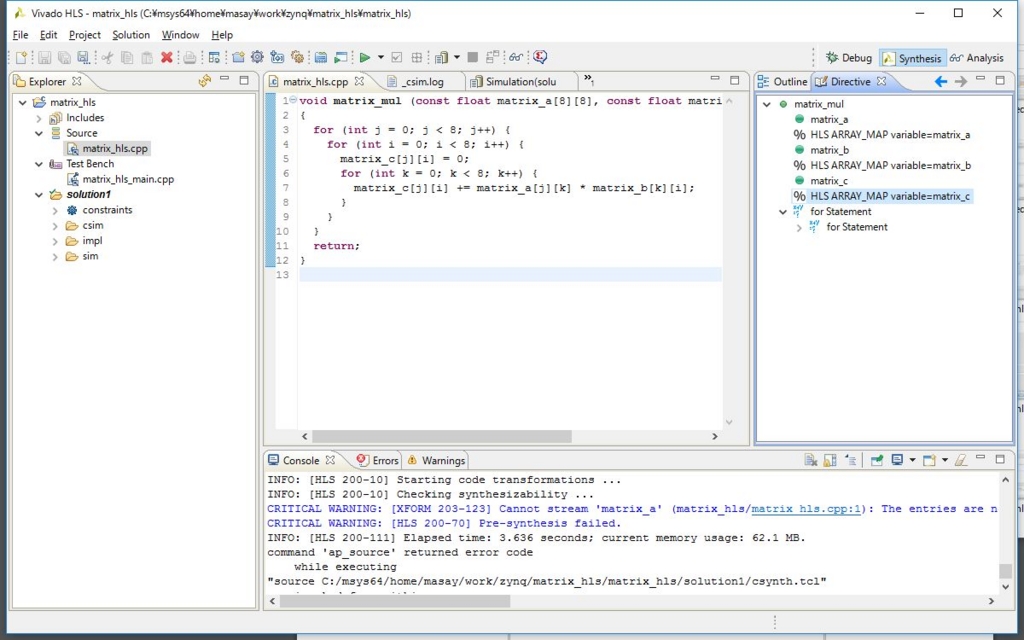Run C Synthesis with green play icon

pyautogui.click(x=365, y=57)
